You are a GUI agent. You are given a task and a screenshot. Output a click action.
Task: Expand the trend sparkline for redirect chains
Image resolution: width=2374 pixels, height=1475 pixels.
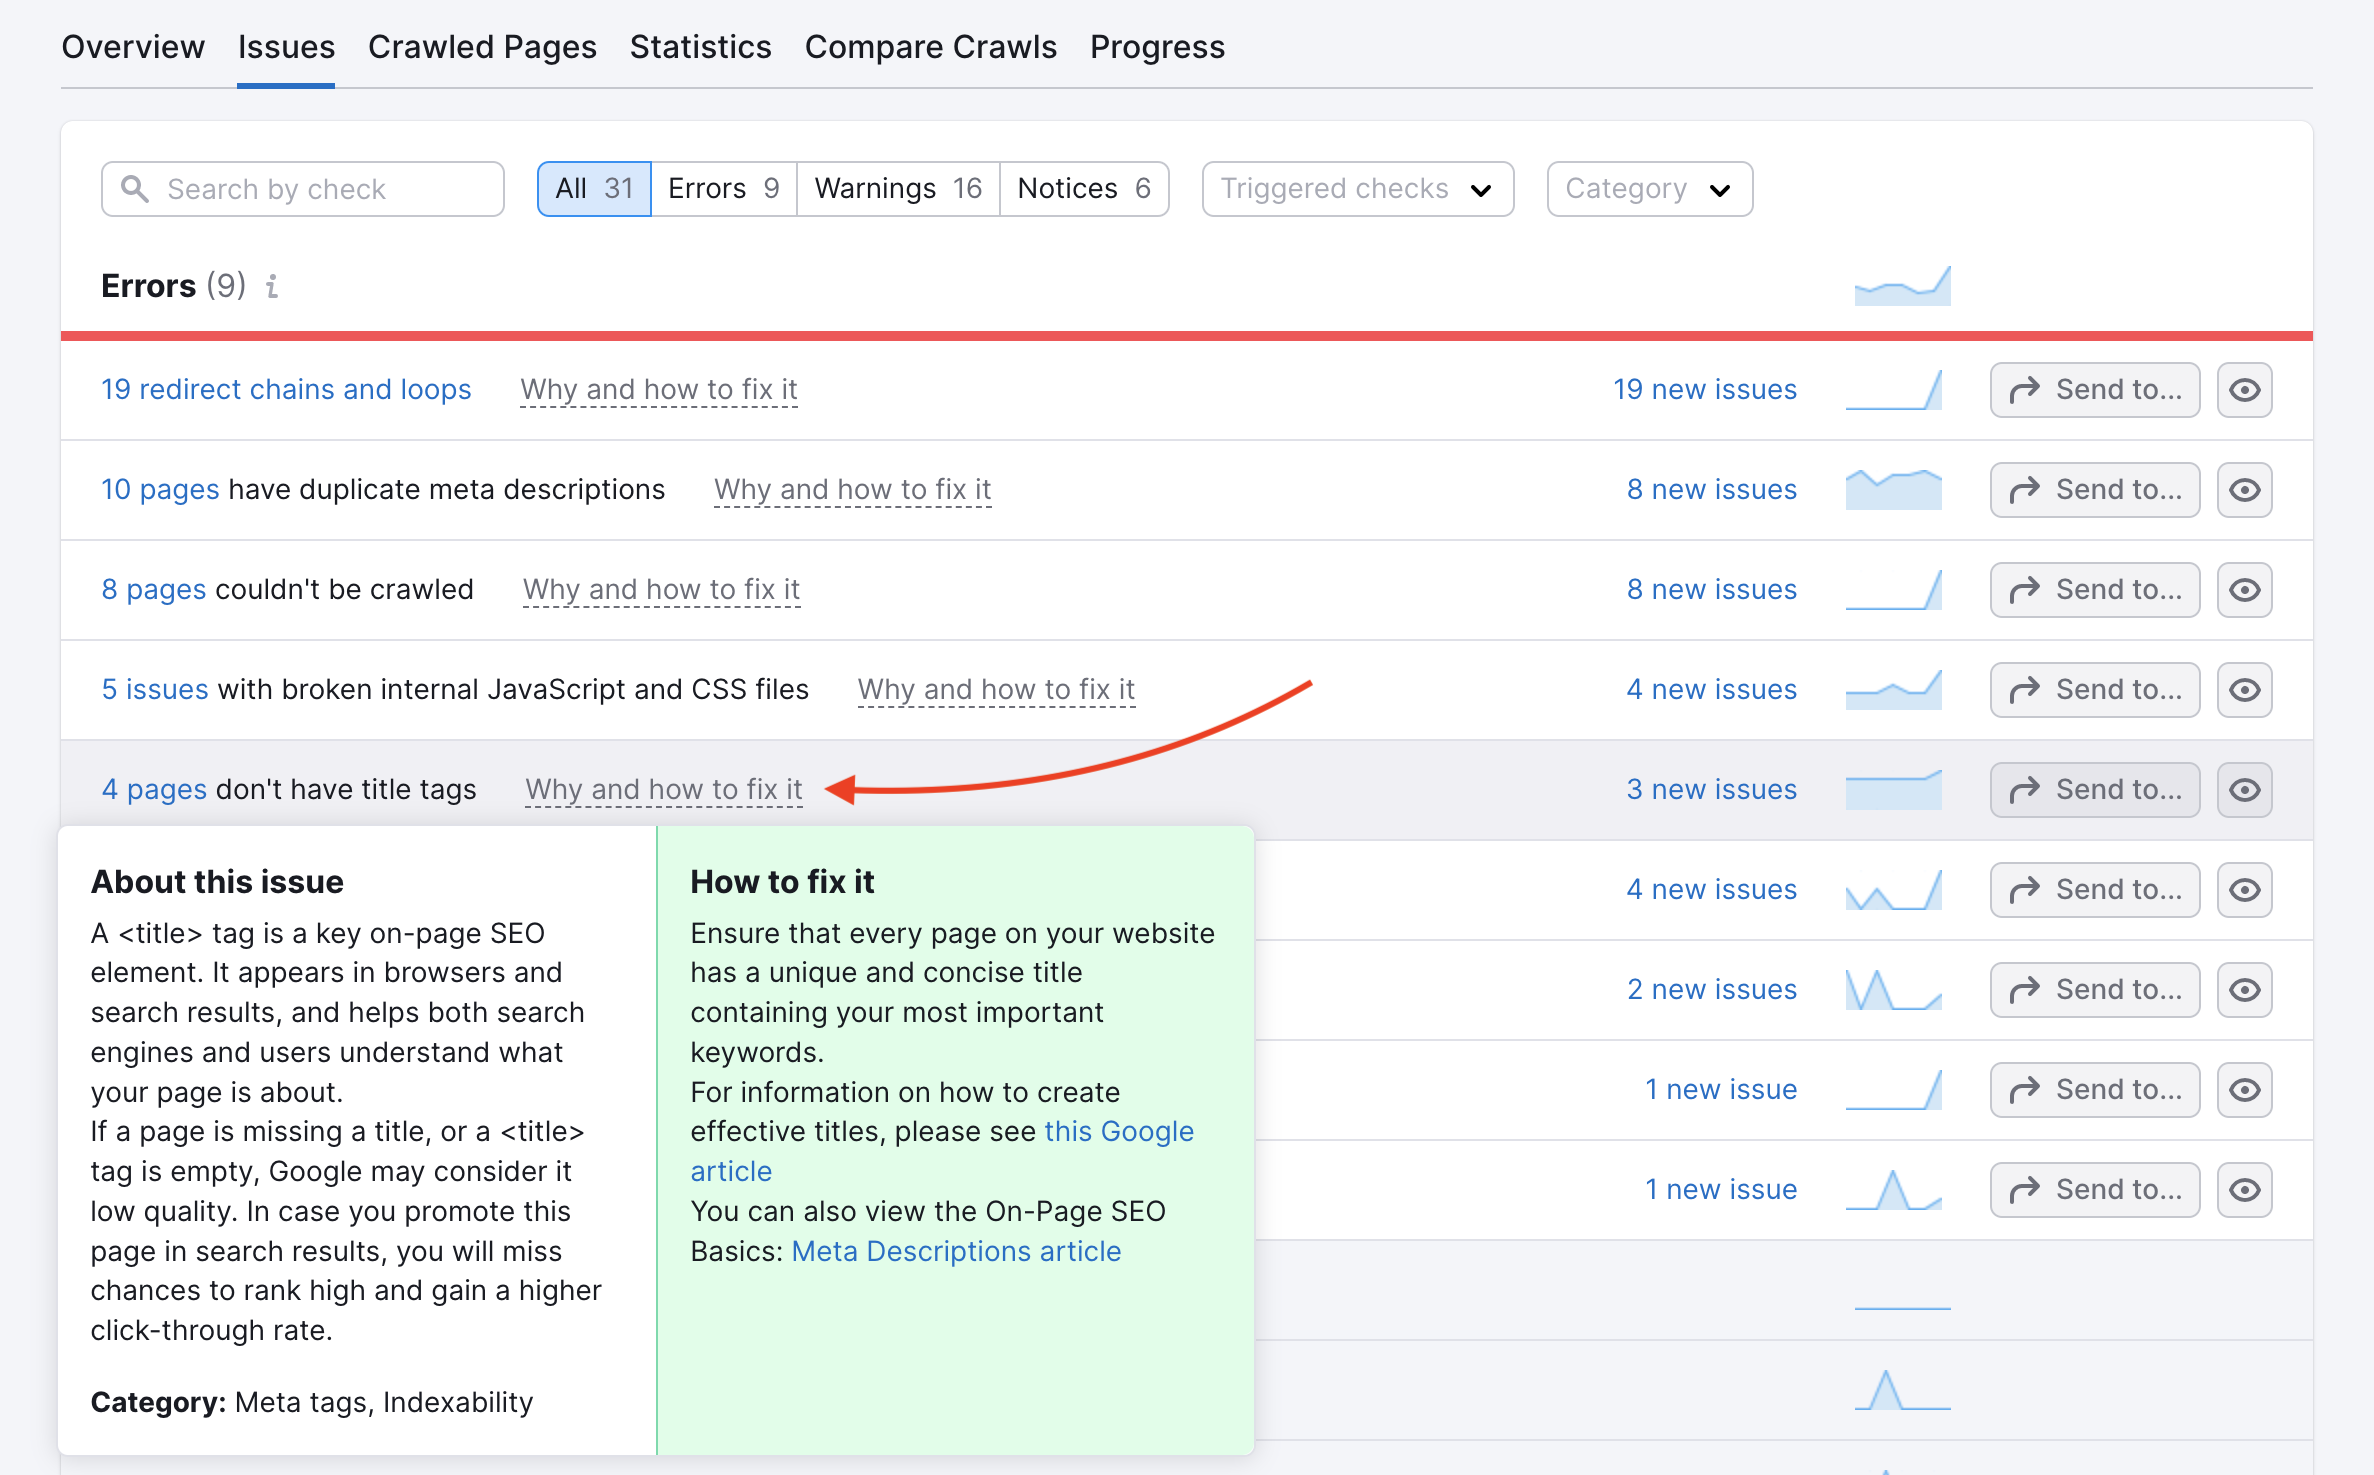[x=1898, y=389]
